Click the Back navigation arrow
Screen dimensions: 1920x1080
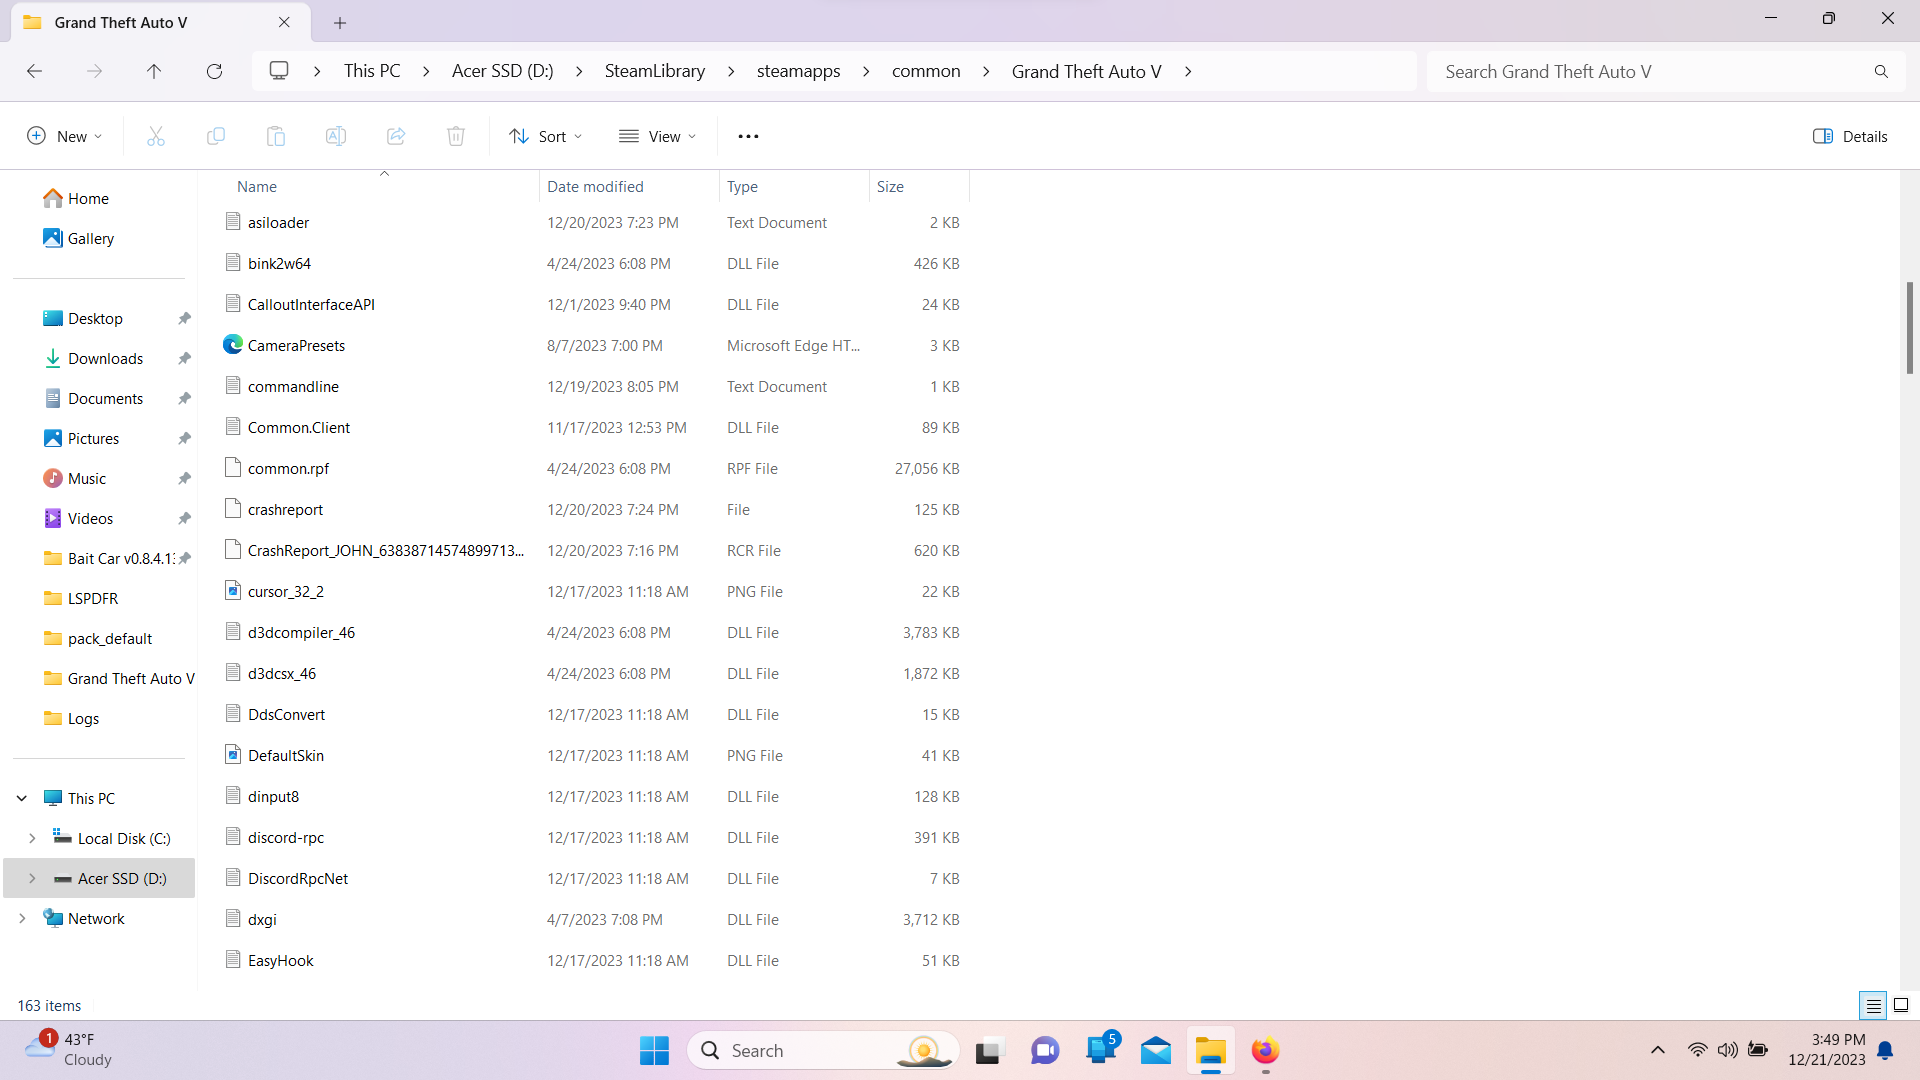coord(34,71)
